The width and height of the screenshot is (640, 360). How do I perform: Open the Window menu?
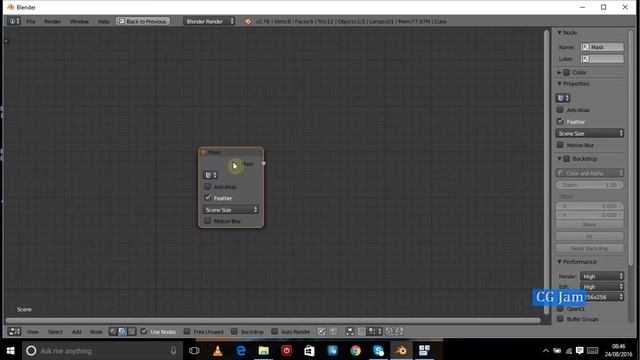coord(79,21)
